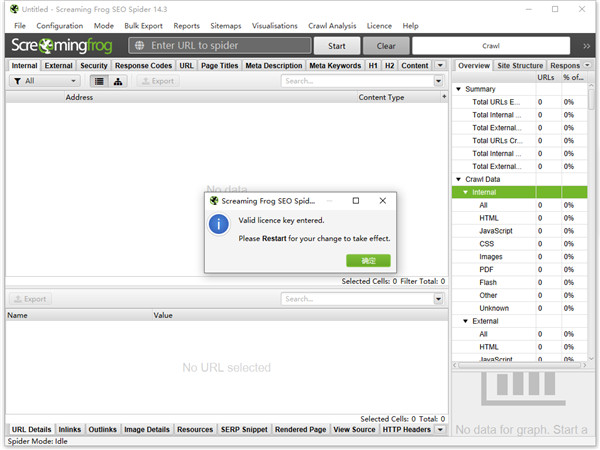
Task: Open the SERP Snippet tab
Action: (x=243, y=429)
